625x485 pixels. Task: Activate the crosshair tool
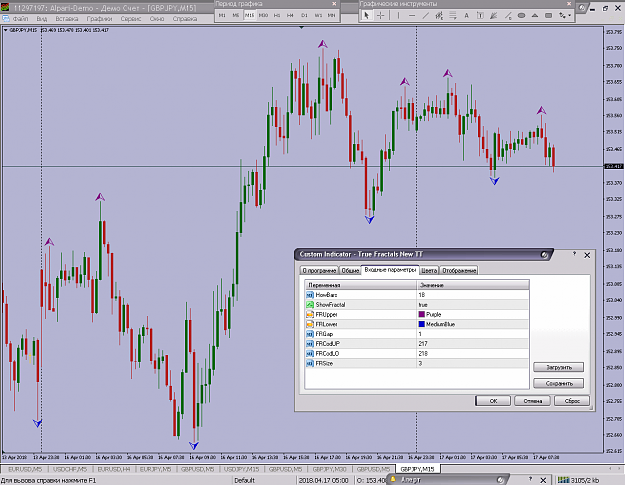pyautogui.click(x=381, y=16)
